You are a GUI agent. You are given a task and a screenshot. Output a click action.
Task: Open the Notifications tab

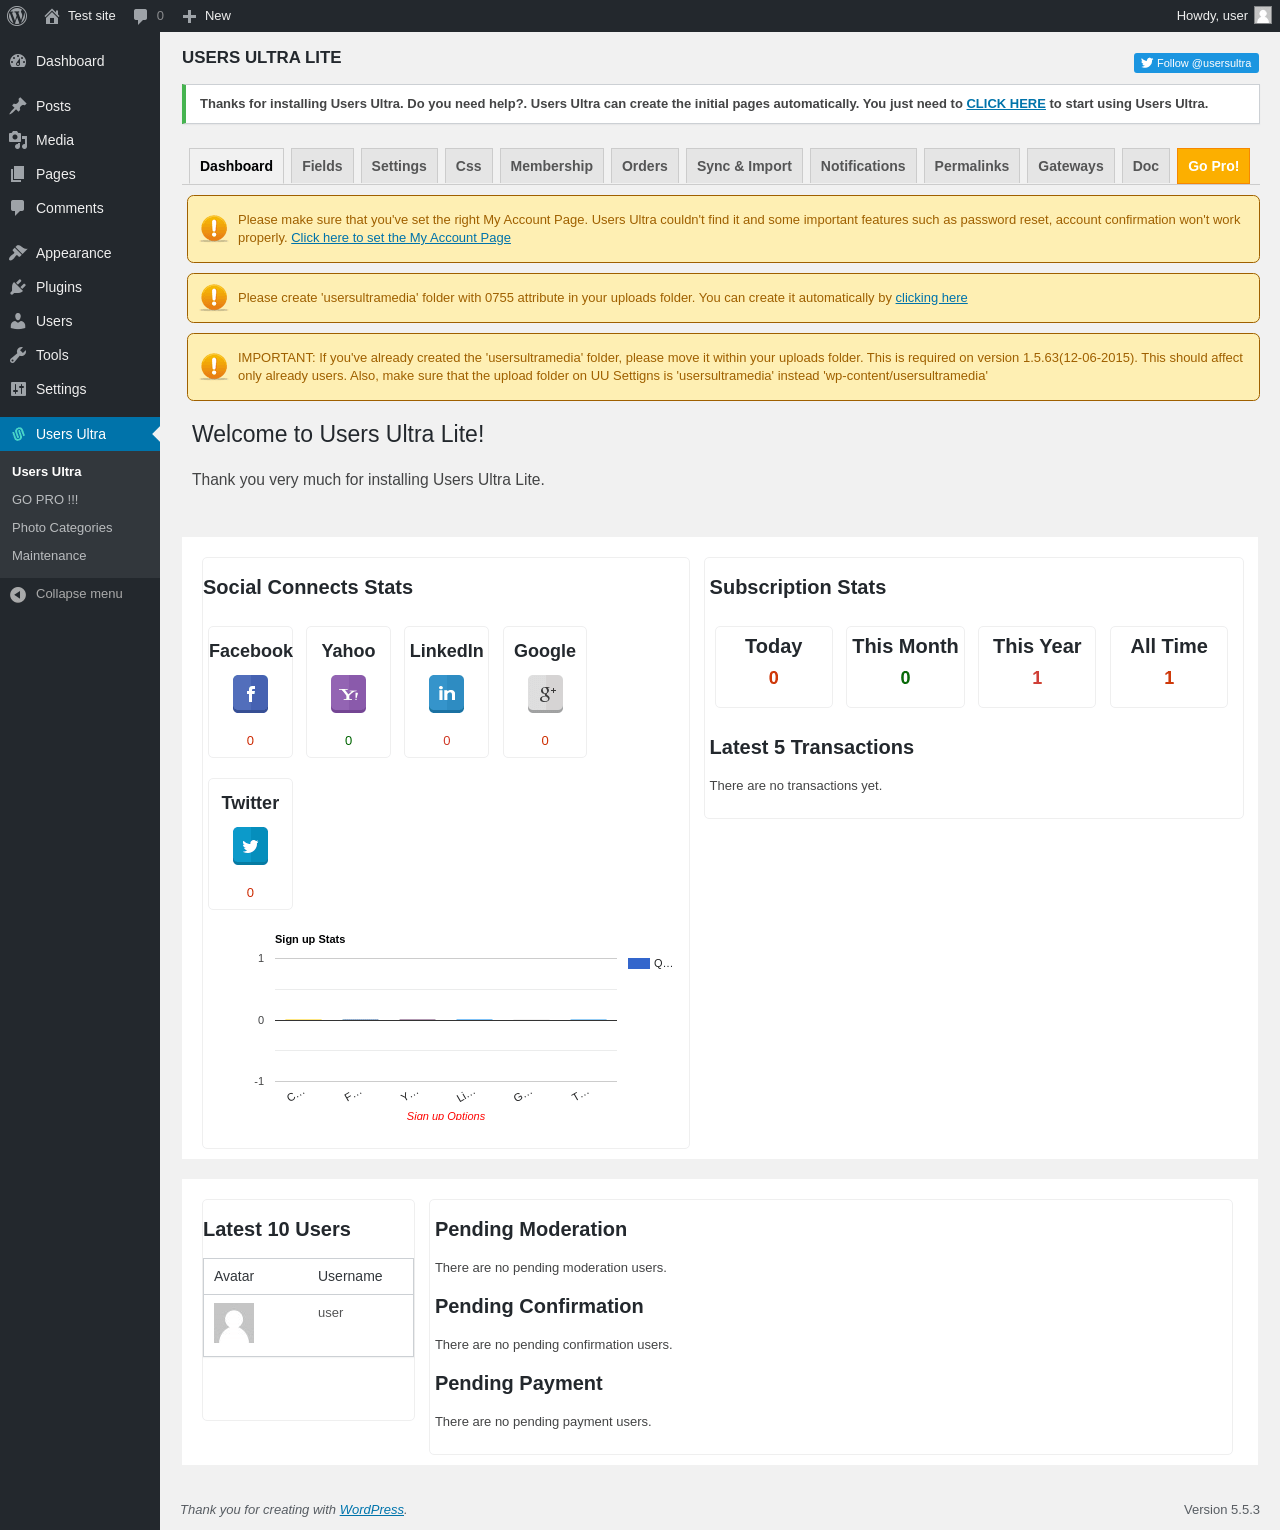[x=863, y=166]
